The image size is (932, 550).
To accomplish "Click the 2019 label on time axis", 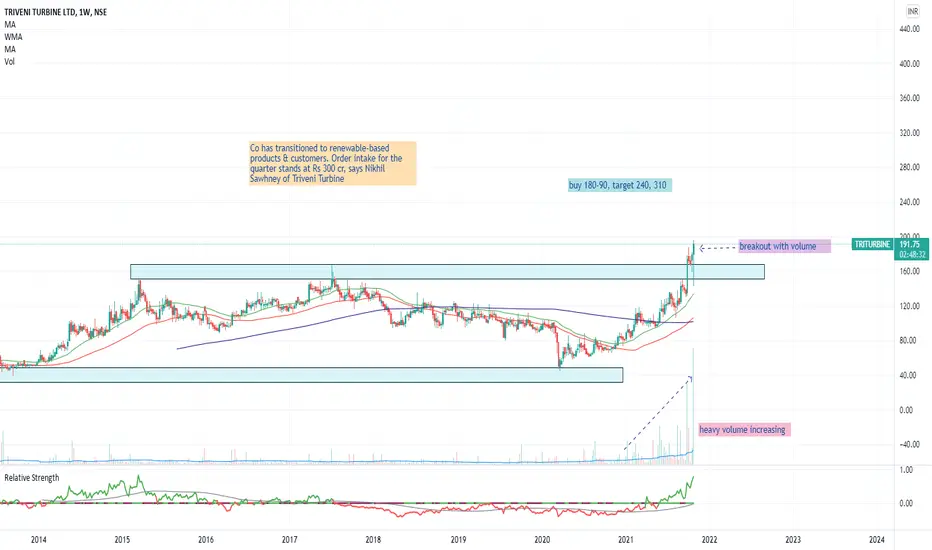I will click(x=458, y=540).
